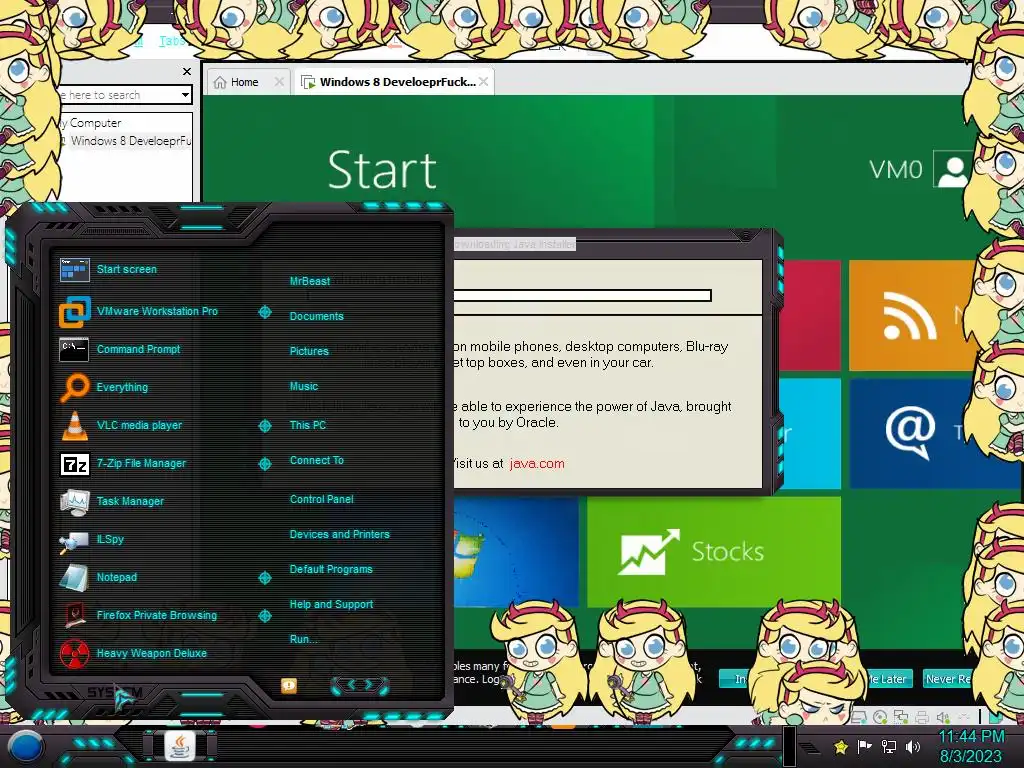Image resolution: width=1024 pixels, height=768 pixels.
Task: Click the taskbar clock showing 11:44 PM
Action: [x=971, y=737]
